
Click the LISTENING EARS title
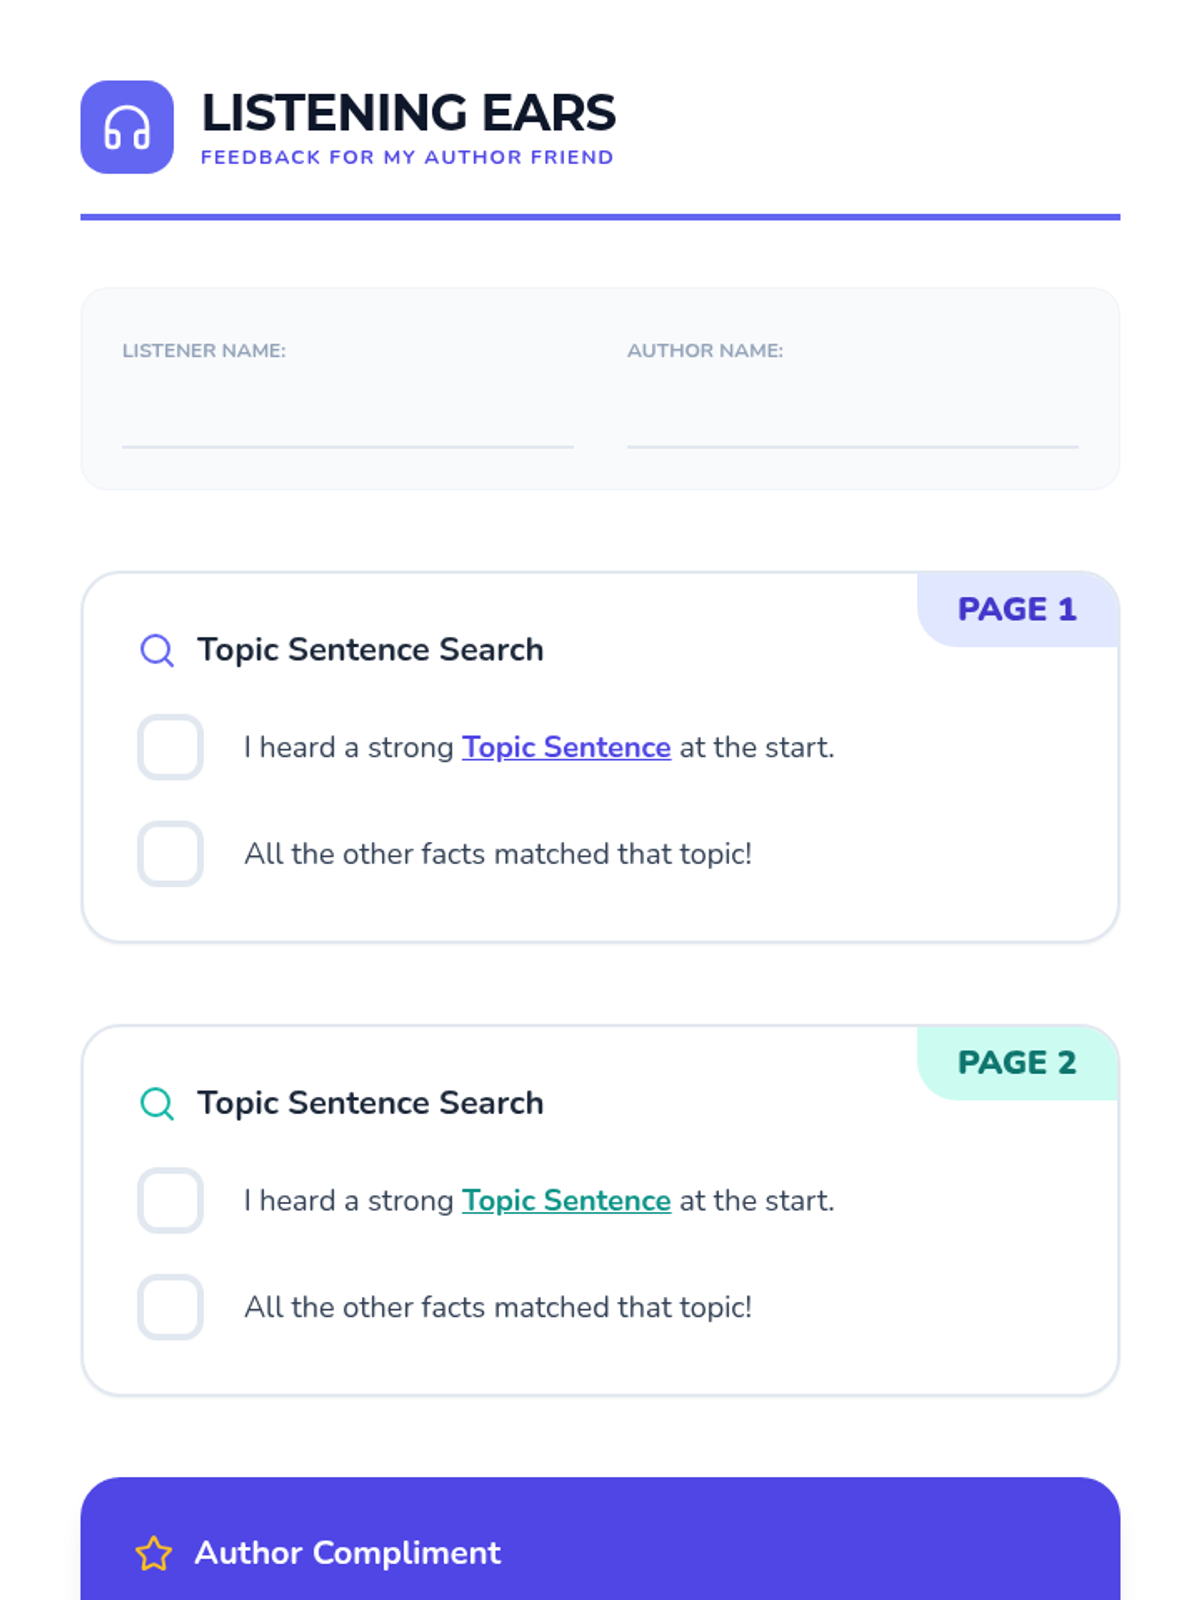point(408,112)
